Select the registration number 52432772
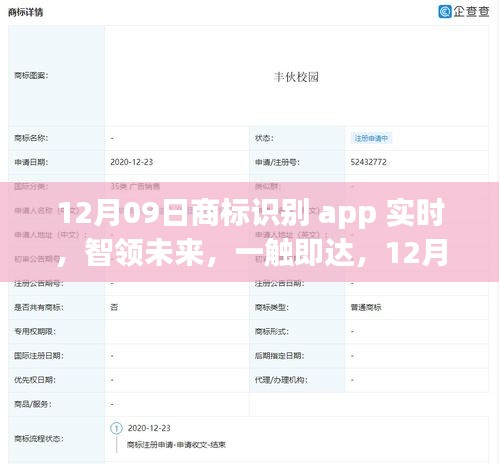 point(368,162)
